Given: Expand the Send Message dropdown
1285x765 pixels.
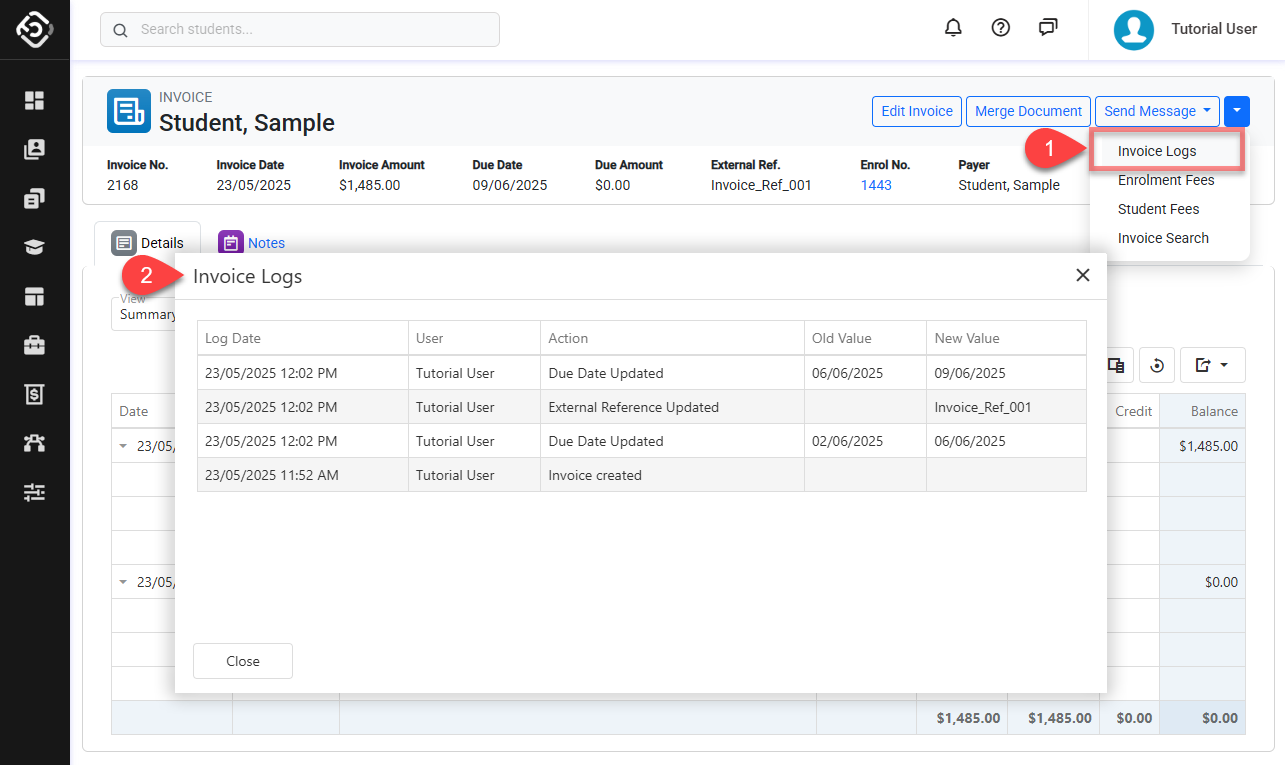Looking at the screenshot, I should [x=1157, y=111].
